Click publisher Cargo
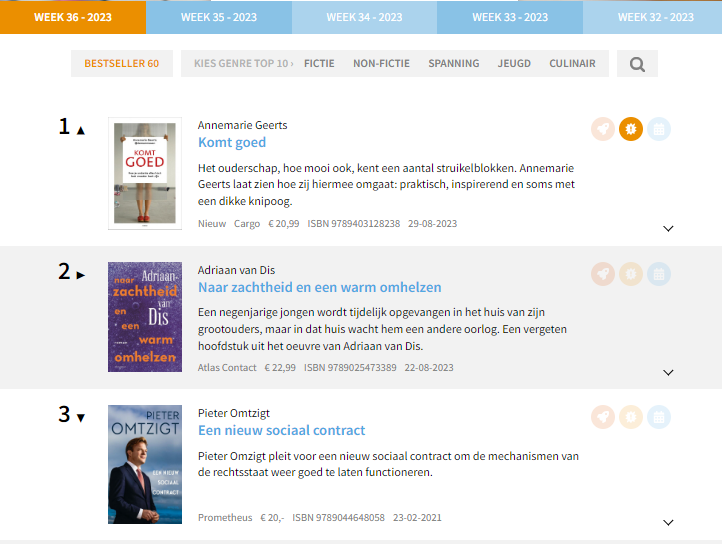 (x=247, y=224)
